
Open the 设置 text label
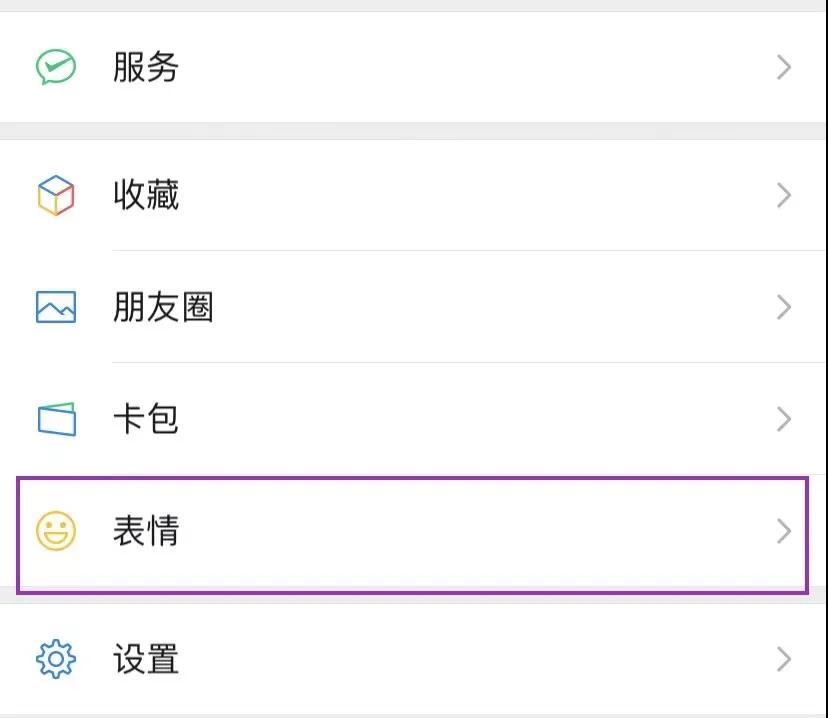pyautogui.click(x=146, y=659)
